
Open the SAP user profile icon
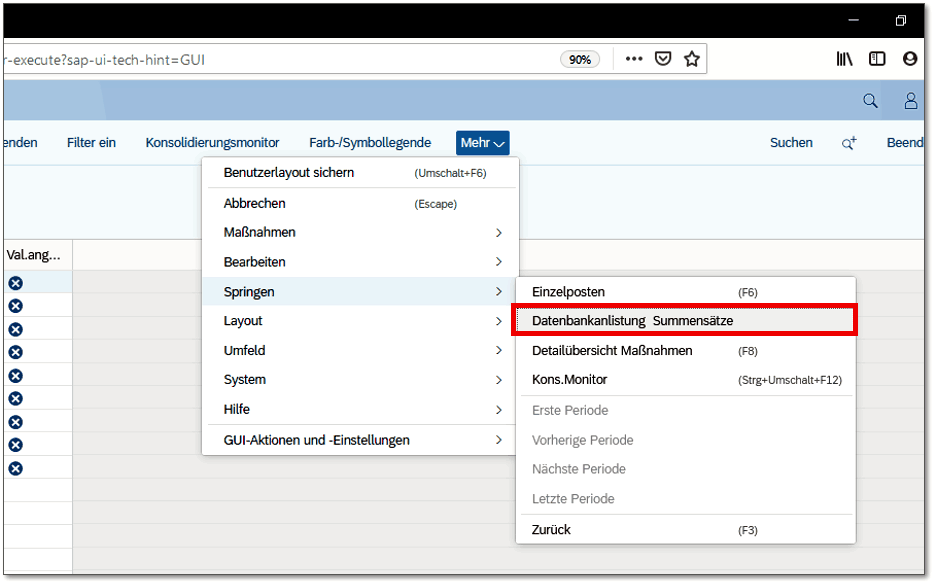point(911,101)
